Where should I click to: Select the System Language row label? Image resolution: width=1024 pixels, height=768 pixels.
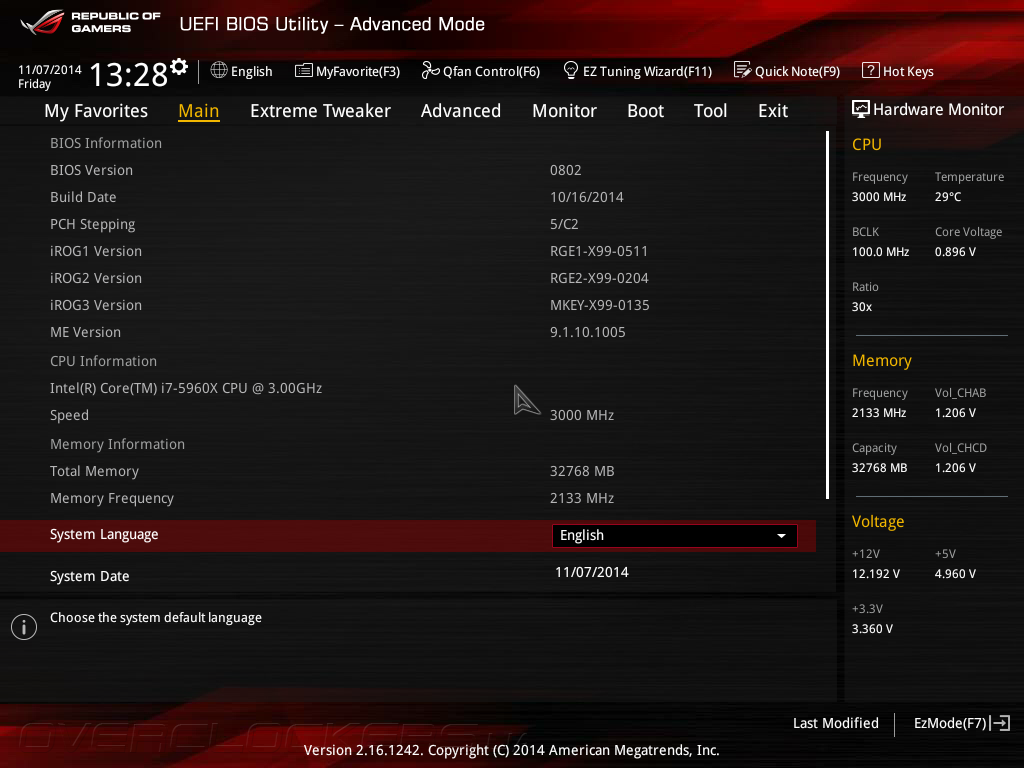[x=104, y=534]
